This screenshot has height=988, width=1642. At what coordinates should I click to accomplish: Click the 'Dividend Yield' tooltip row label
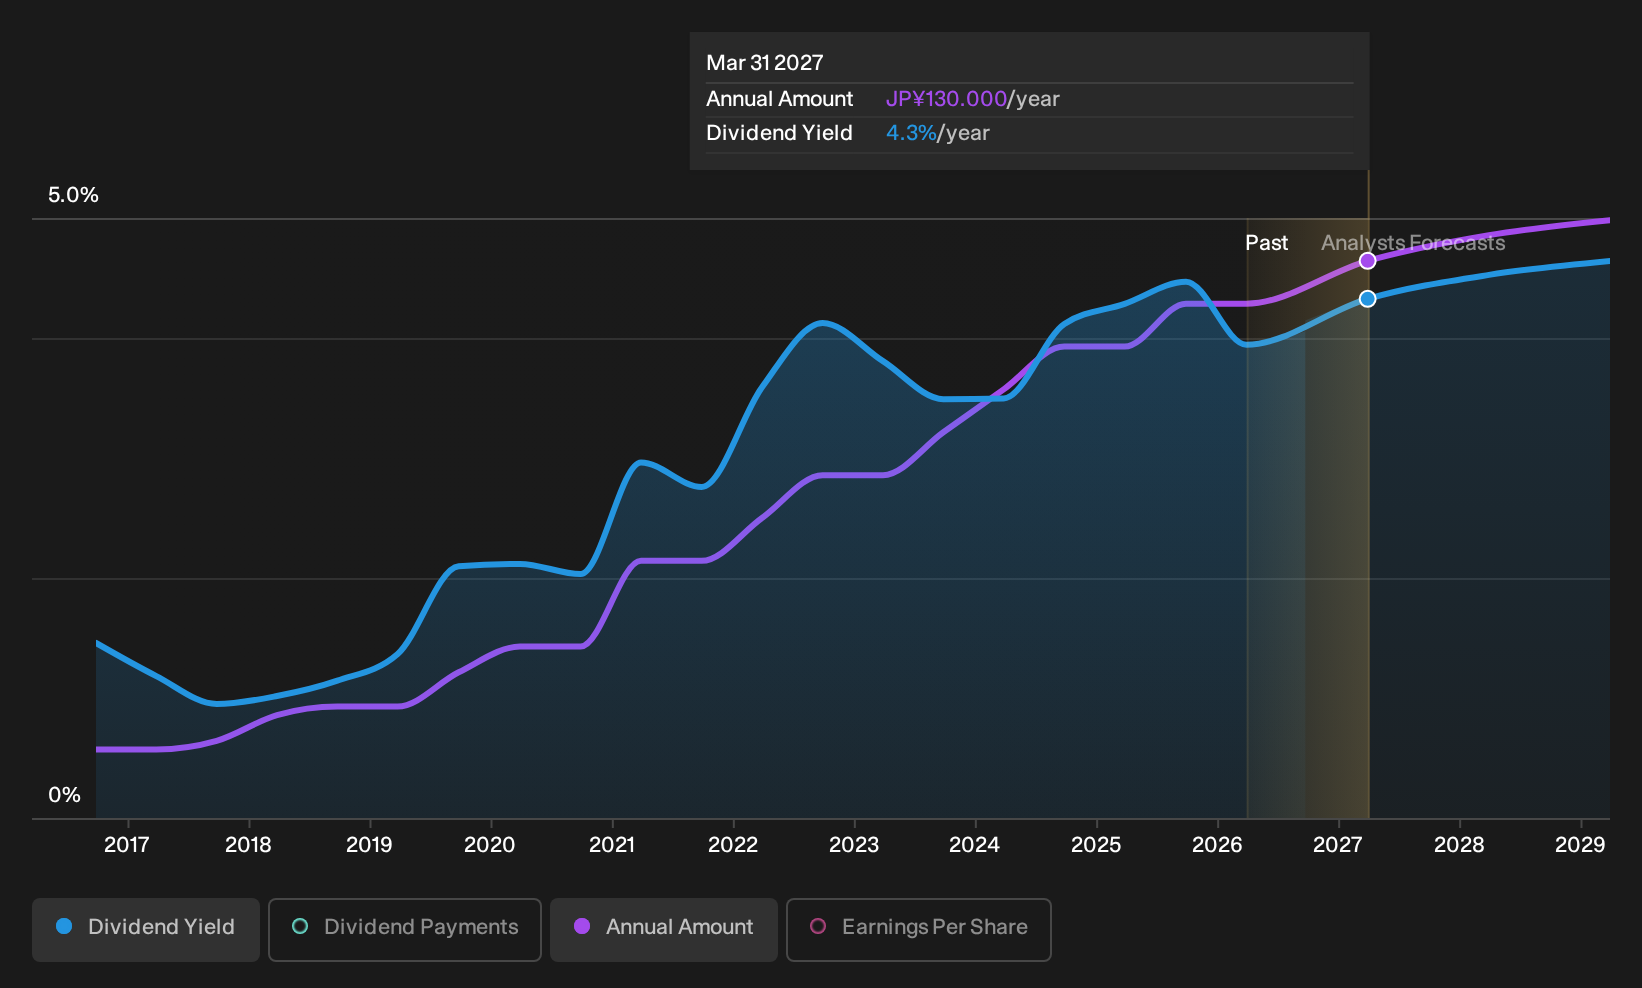tap(780, 133)
